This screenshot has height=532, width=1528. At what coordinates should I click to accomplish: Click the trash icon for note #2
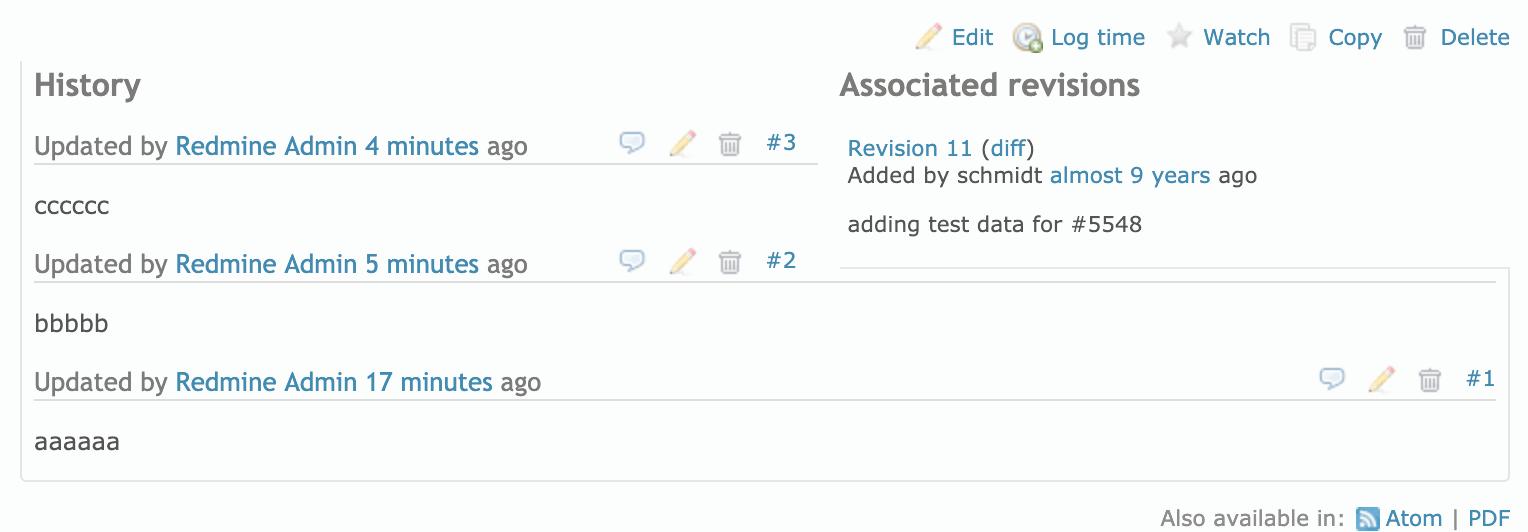tap(731, 262)
